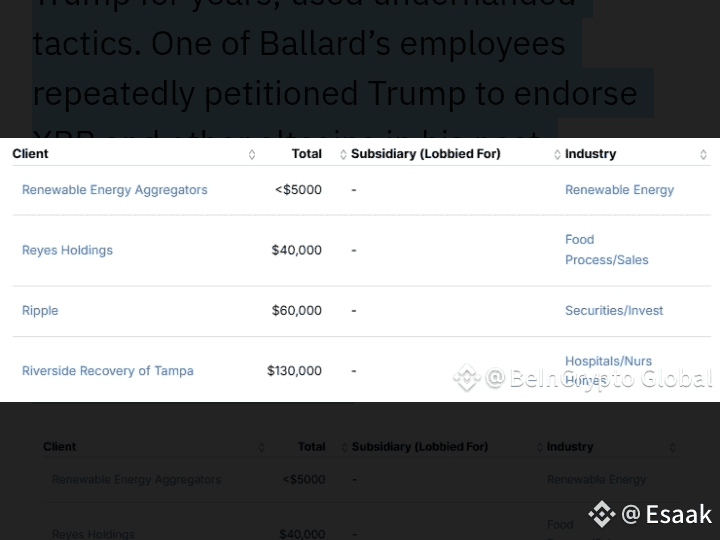This screenshot has width=720, height=540.
Task: Sort by the Industry column header in the bright table
Action: point(590,154)
